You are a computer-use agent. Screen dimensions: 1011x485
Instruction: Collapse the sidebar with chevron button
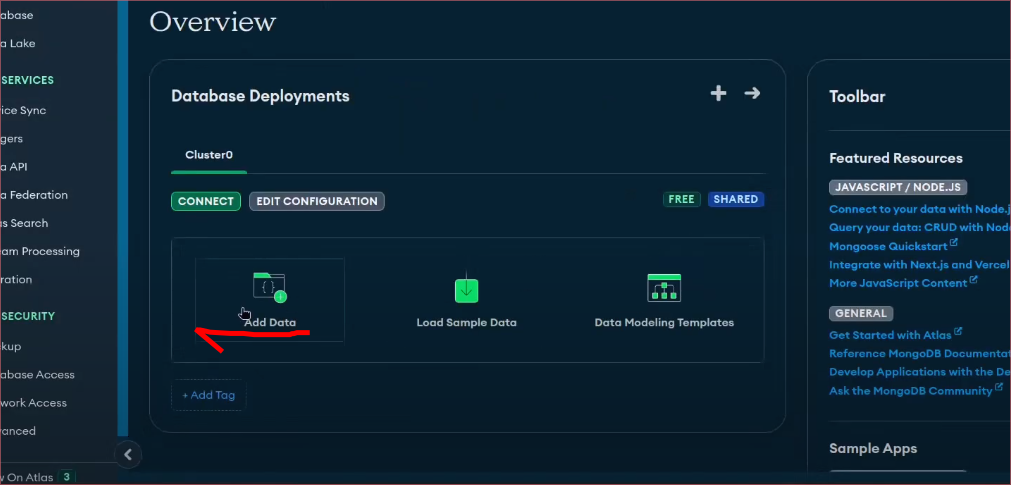[127, 455]
